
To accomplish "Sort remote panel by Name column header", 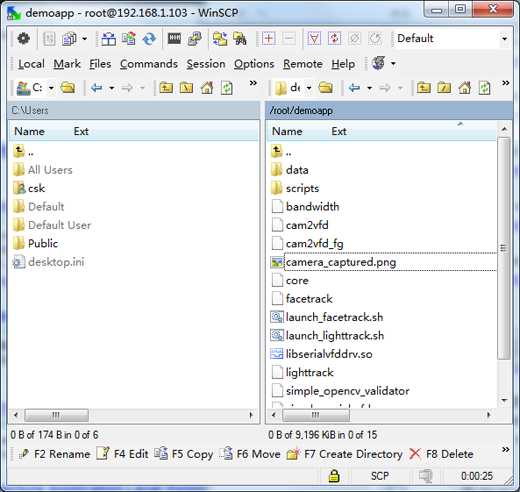I will pyautogui.click(x=287, y=131).
